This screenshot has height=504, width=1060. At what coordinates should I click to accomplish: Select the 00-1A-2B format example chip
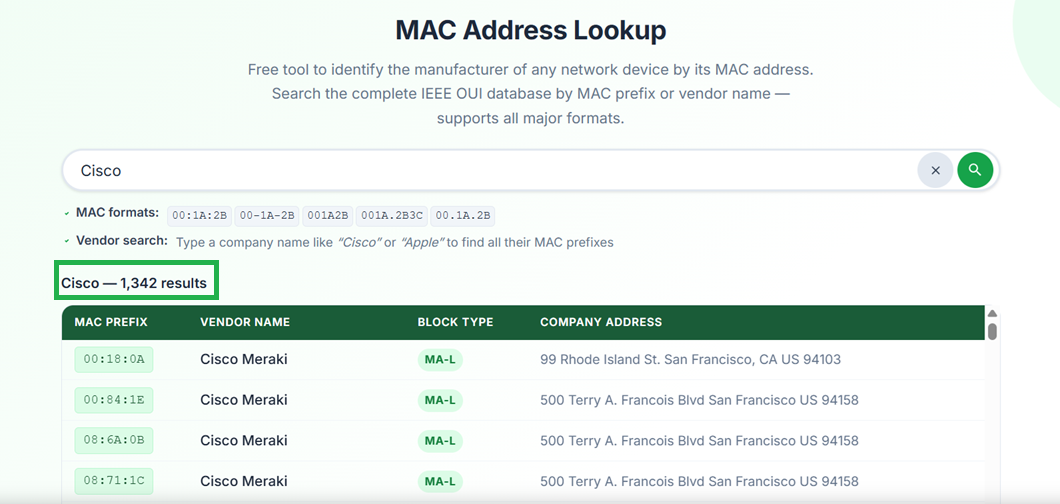[267, 216]
